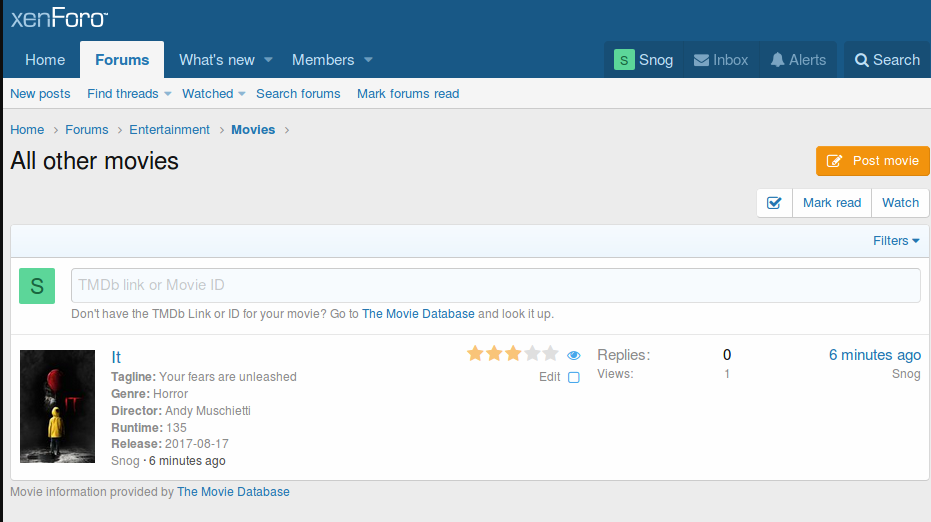Image resolution: width=931 pixels, height=522 pixels.
Task: Click the Mark read button
Action: [832, 203]
